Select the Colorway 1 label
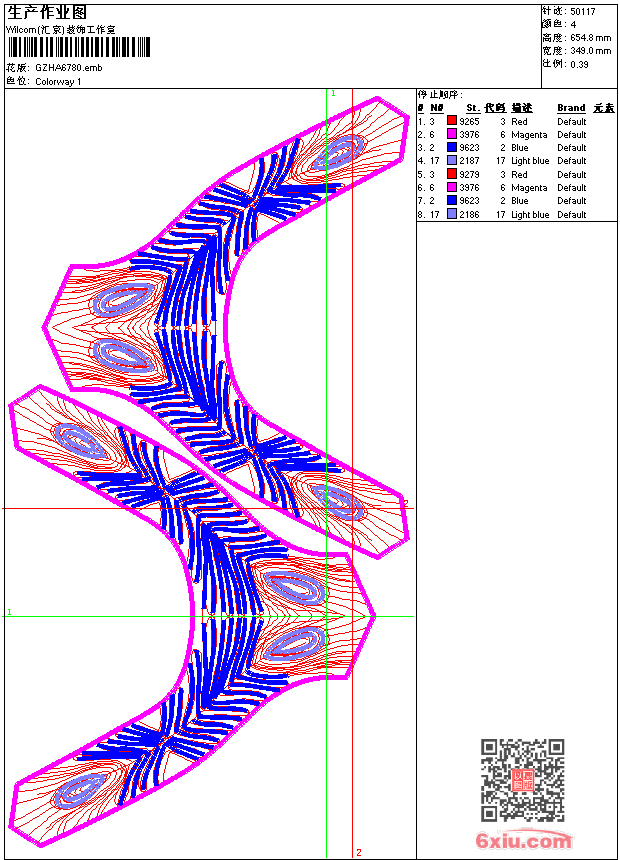This screenshot has width=620, height=860. (x=58, y=82)
